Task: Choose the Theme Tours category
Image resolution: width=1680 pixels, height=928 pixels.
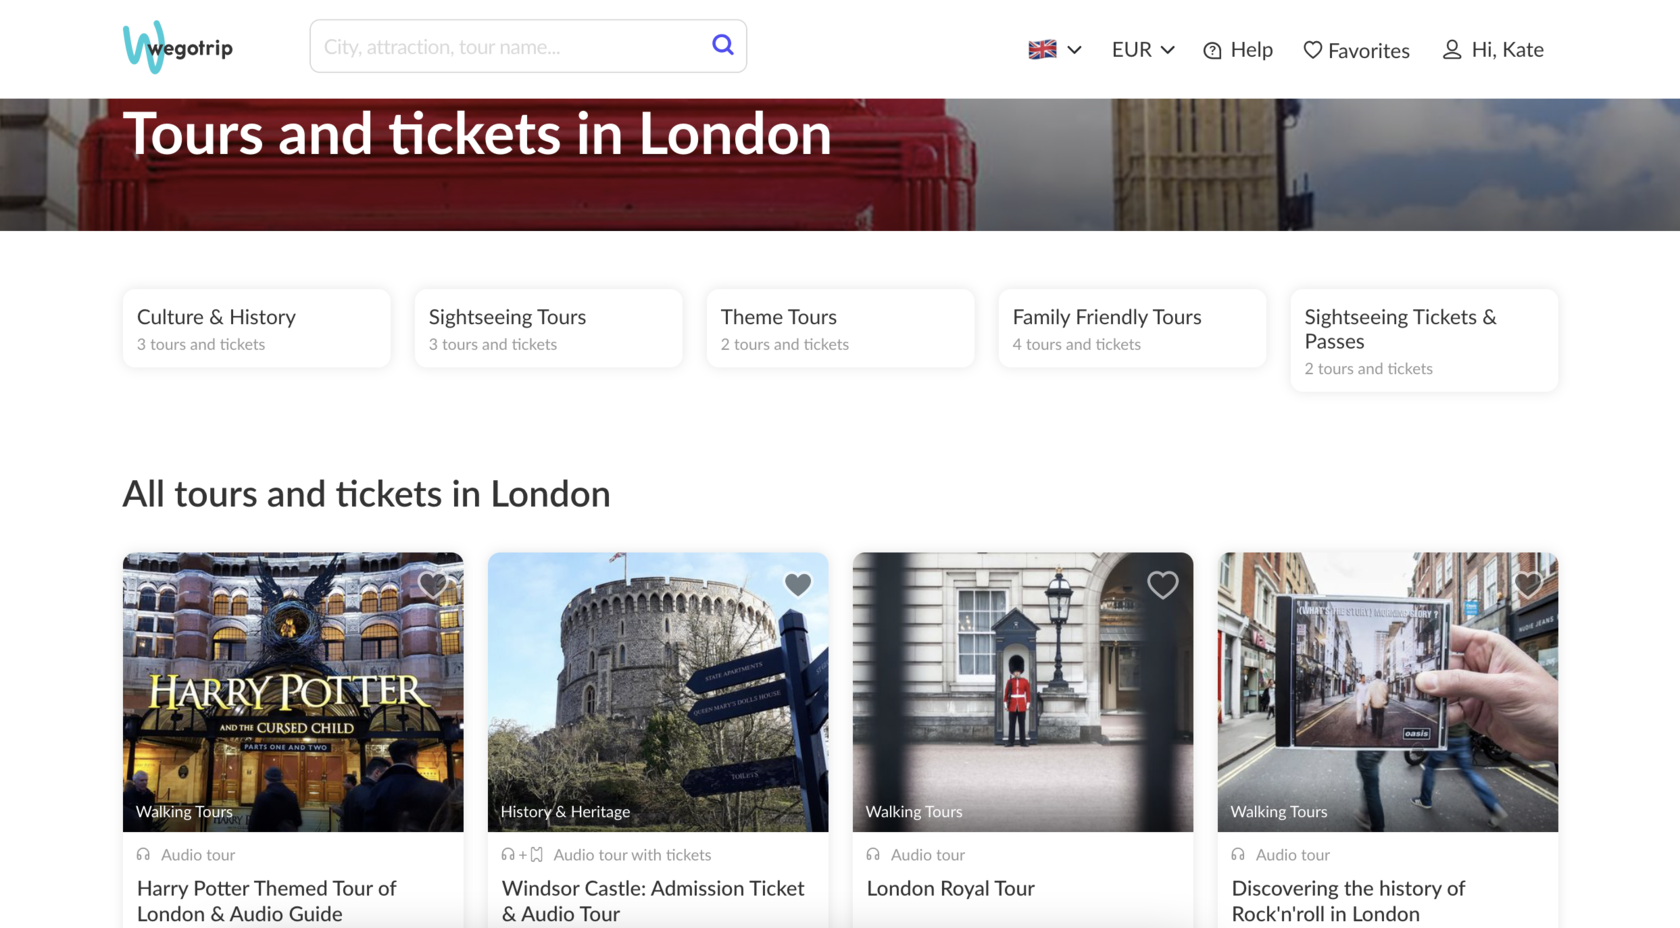Action: tap(841, 328)
